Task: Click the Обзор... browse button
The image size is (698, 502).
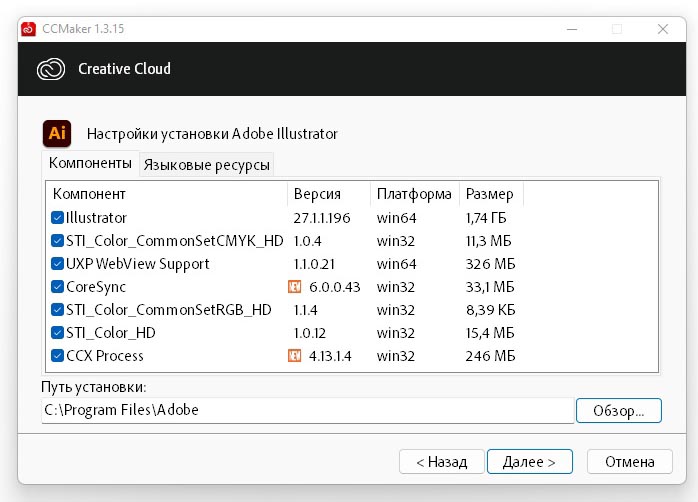Action: (619, 411)
